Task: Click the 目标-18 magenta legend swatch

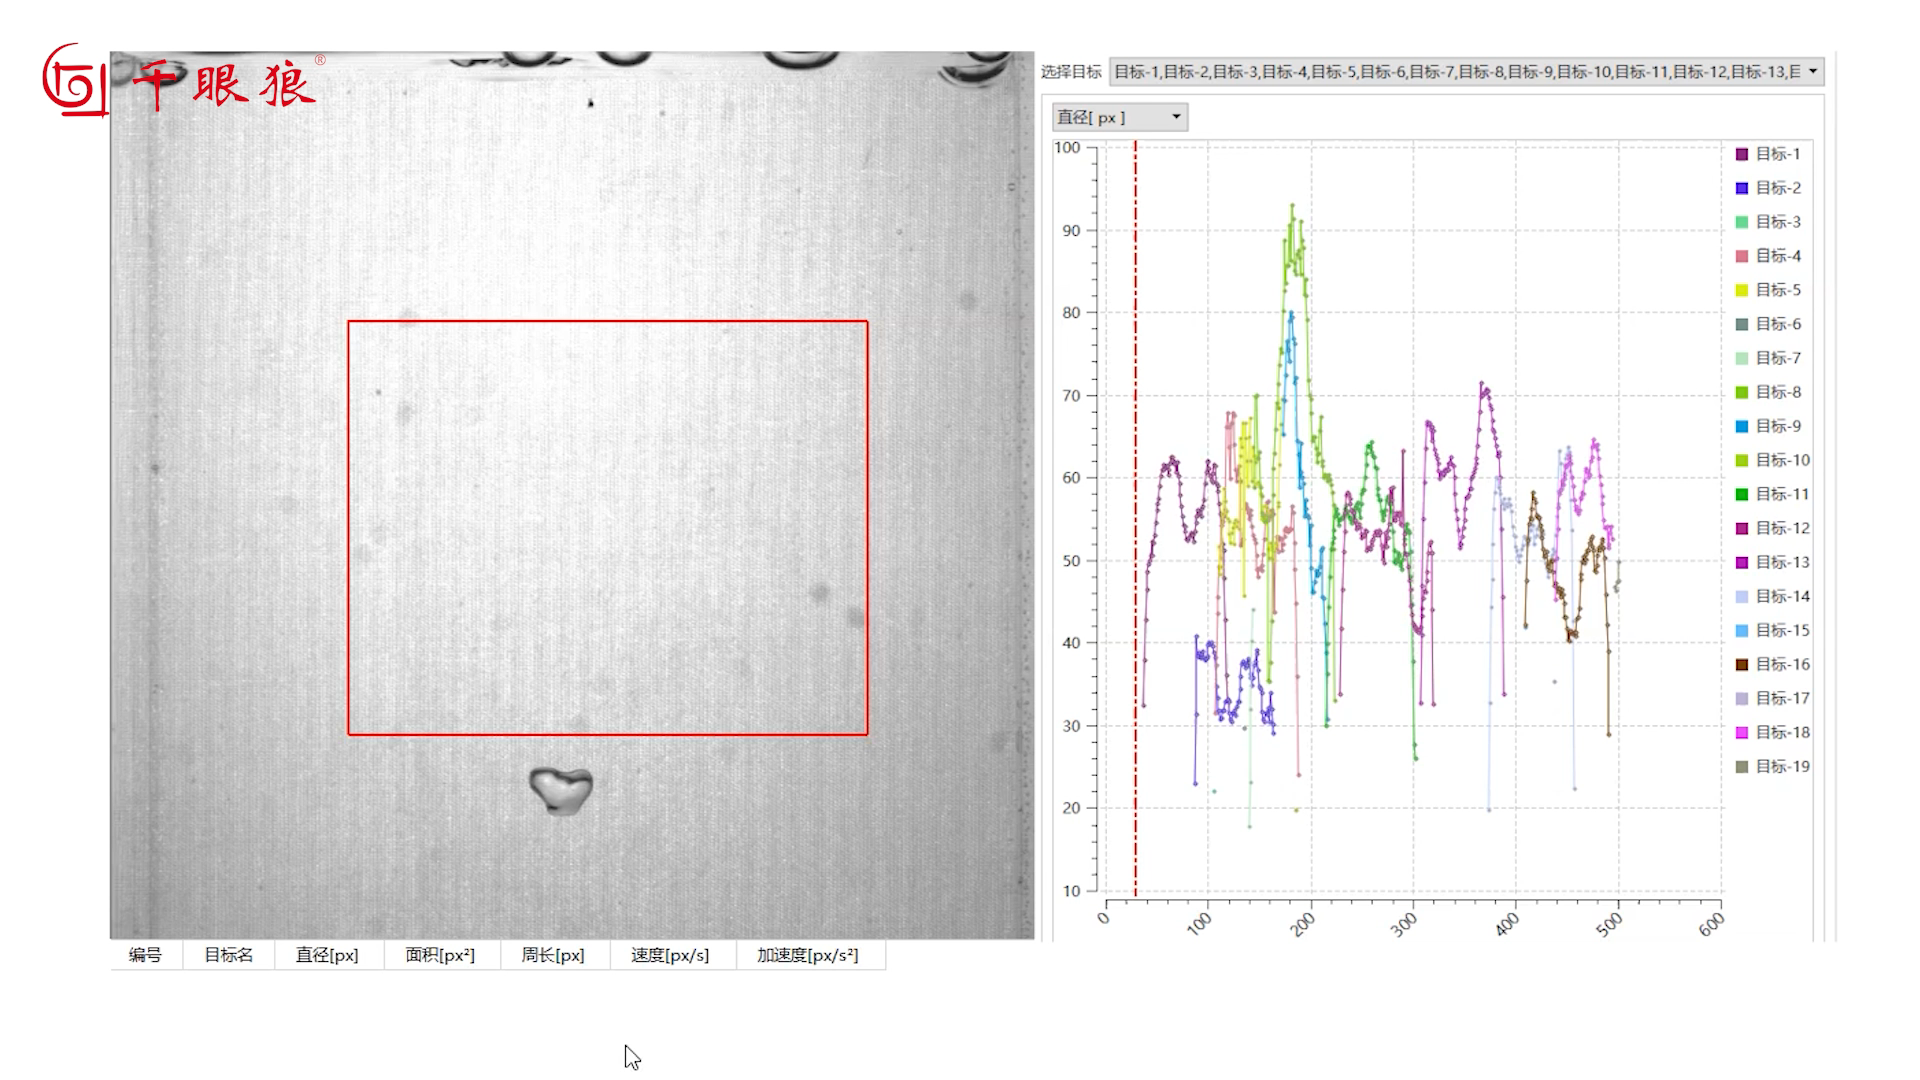Action: pos(1742,732)
